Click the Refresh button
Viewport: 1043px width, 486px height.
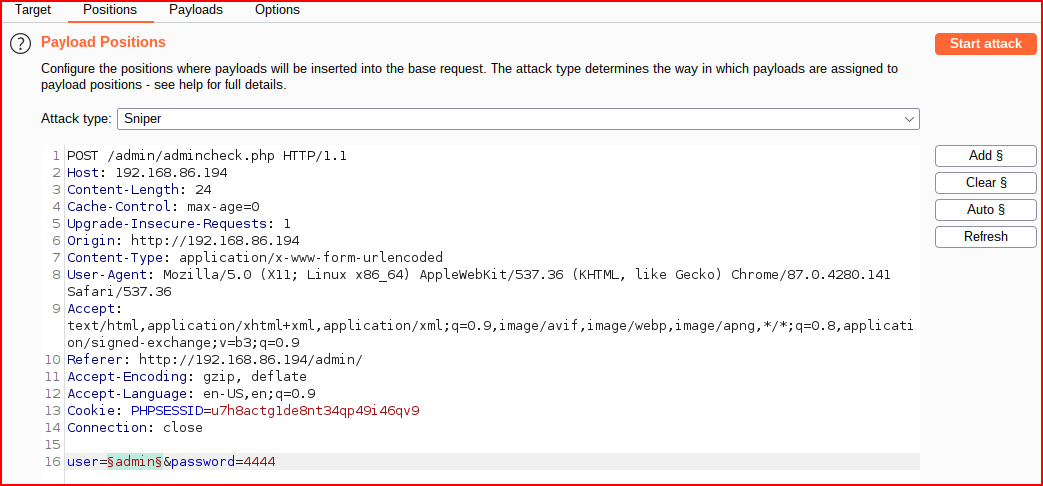pyautogui.click(x=985, y=236)
